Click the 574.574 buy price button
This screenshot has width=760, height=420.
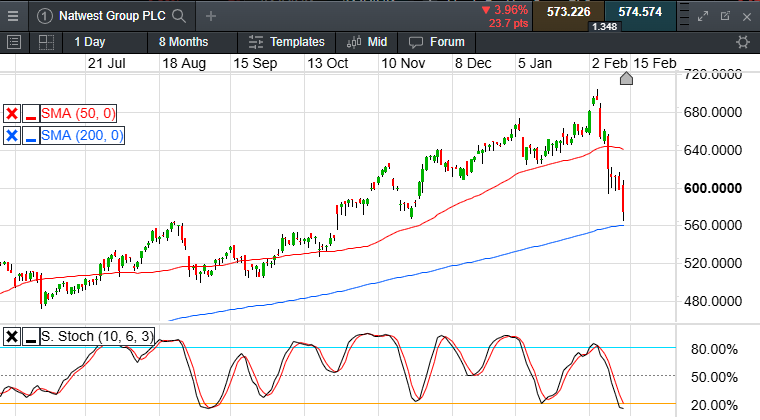click(641, 12)
